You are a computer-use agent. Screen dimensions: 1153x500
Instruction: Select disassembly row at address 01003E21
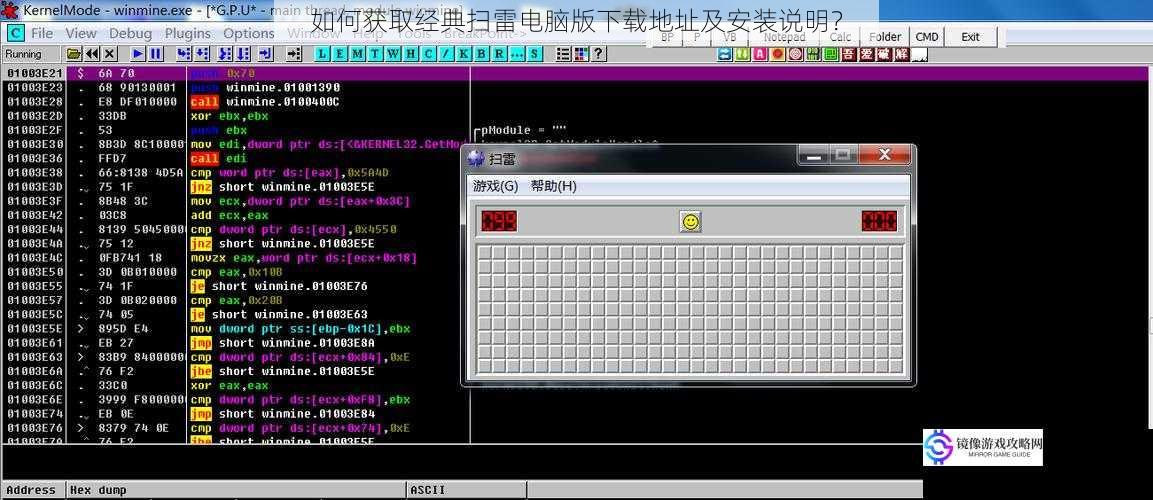(577, 73)
